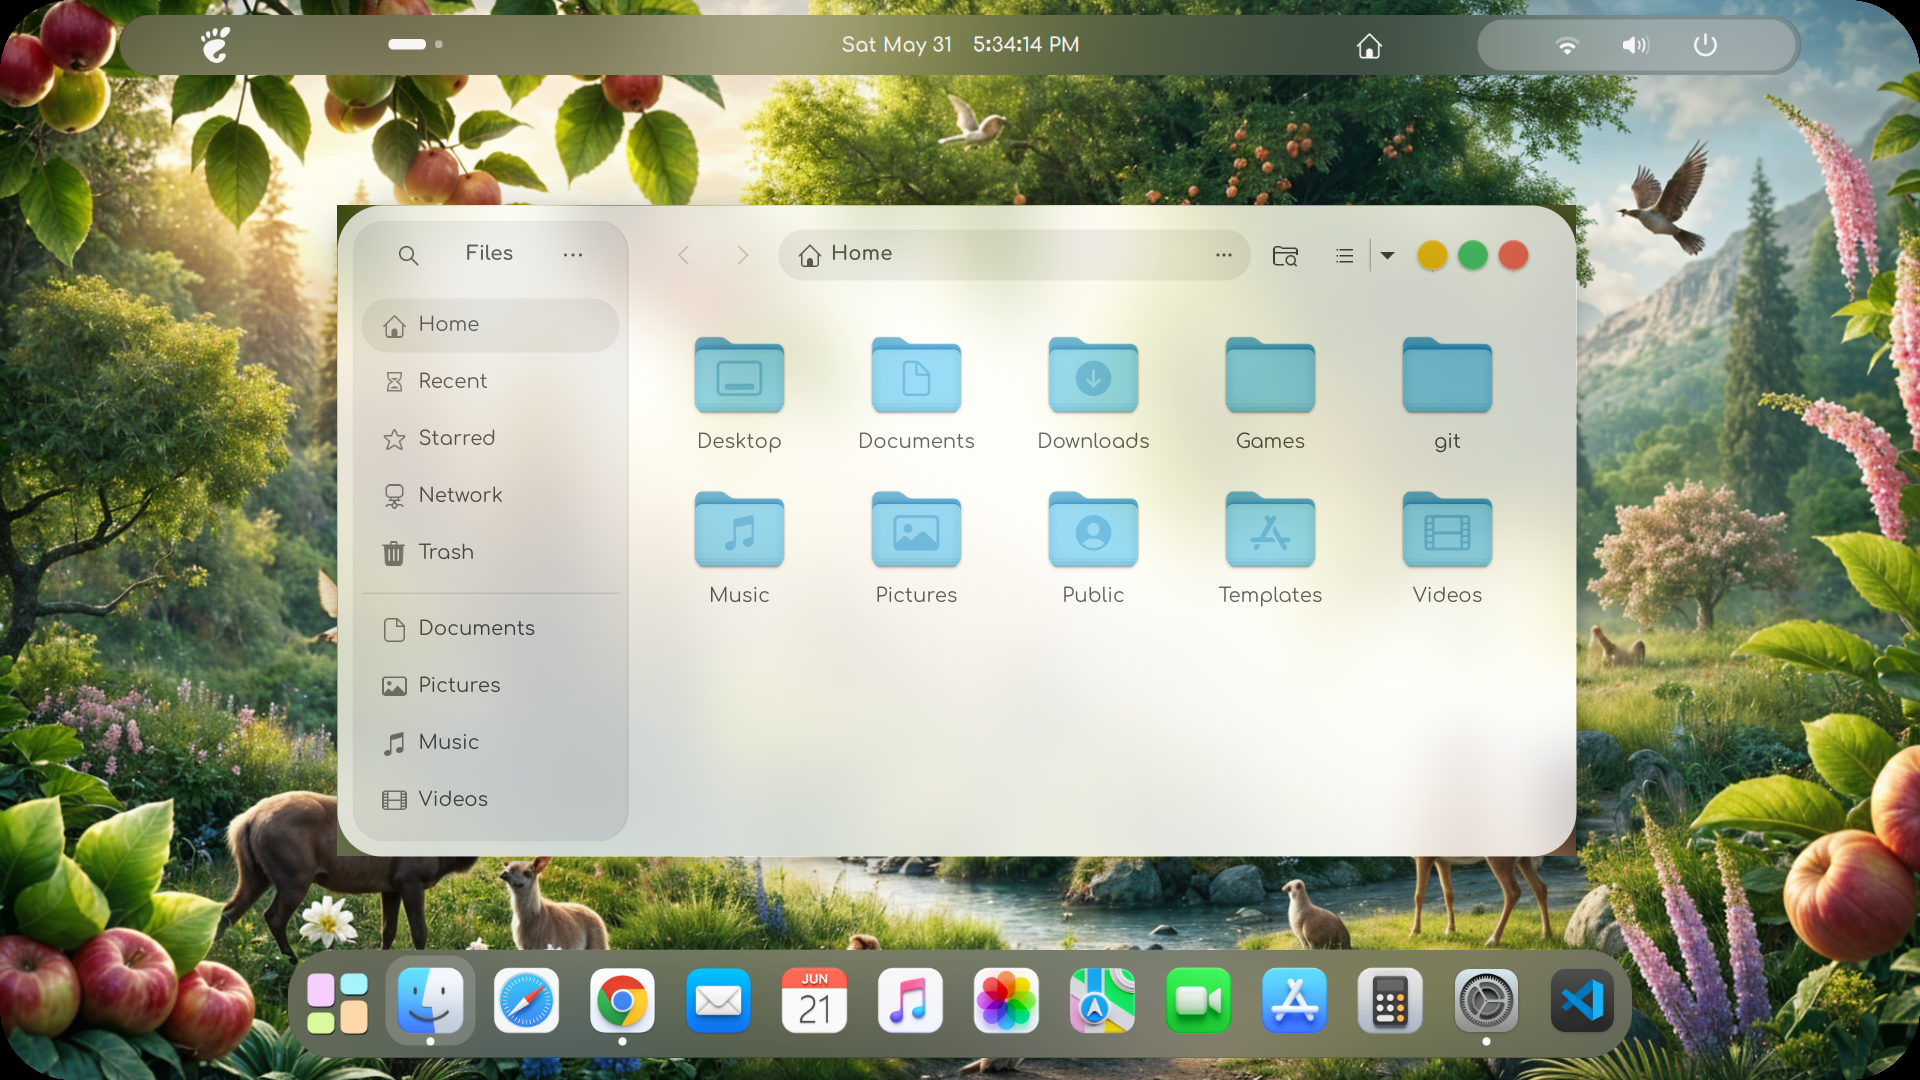Open Calculator from the dock

pos(1390,1001)
